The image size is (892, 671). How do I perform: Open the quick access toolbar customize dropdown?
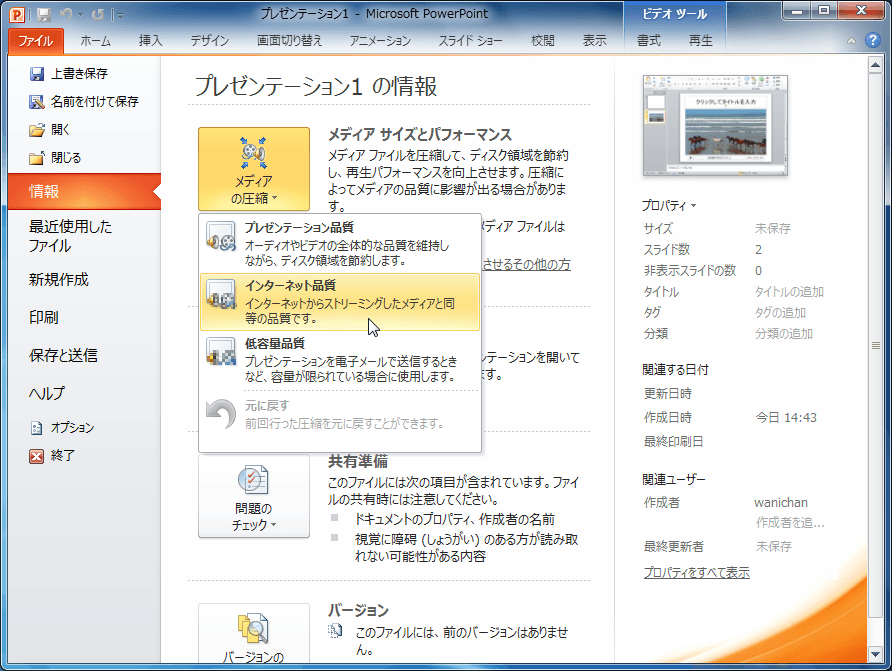[118, 15]
